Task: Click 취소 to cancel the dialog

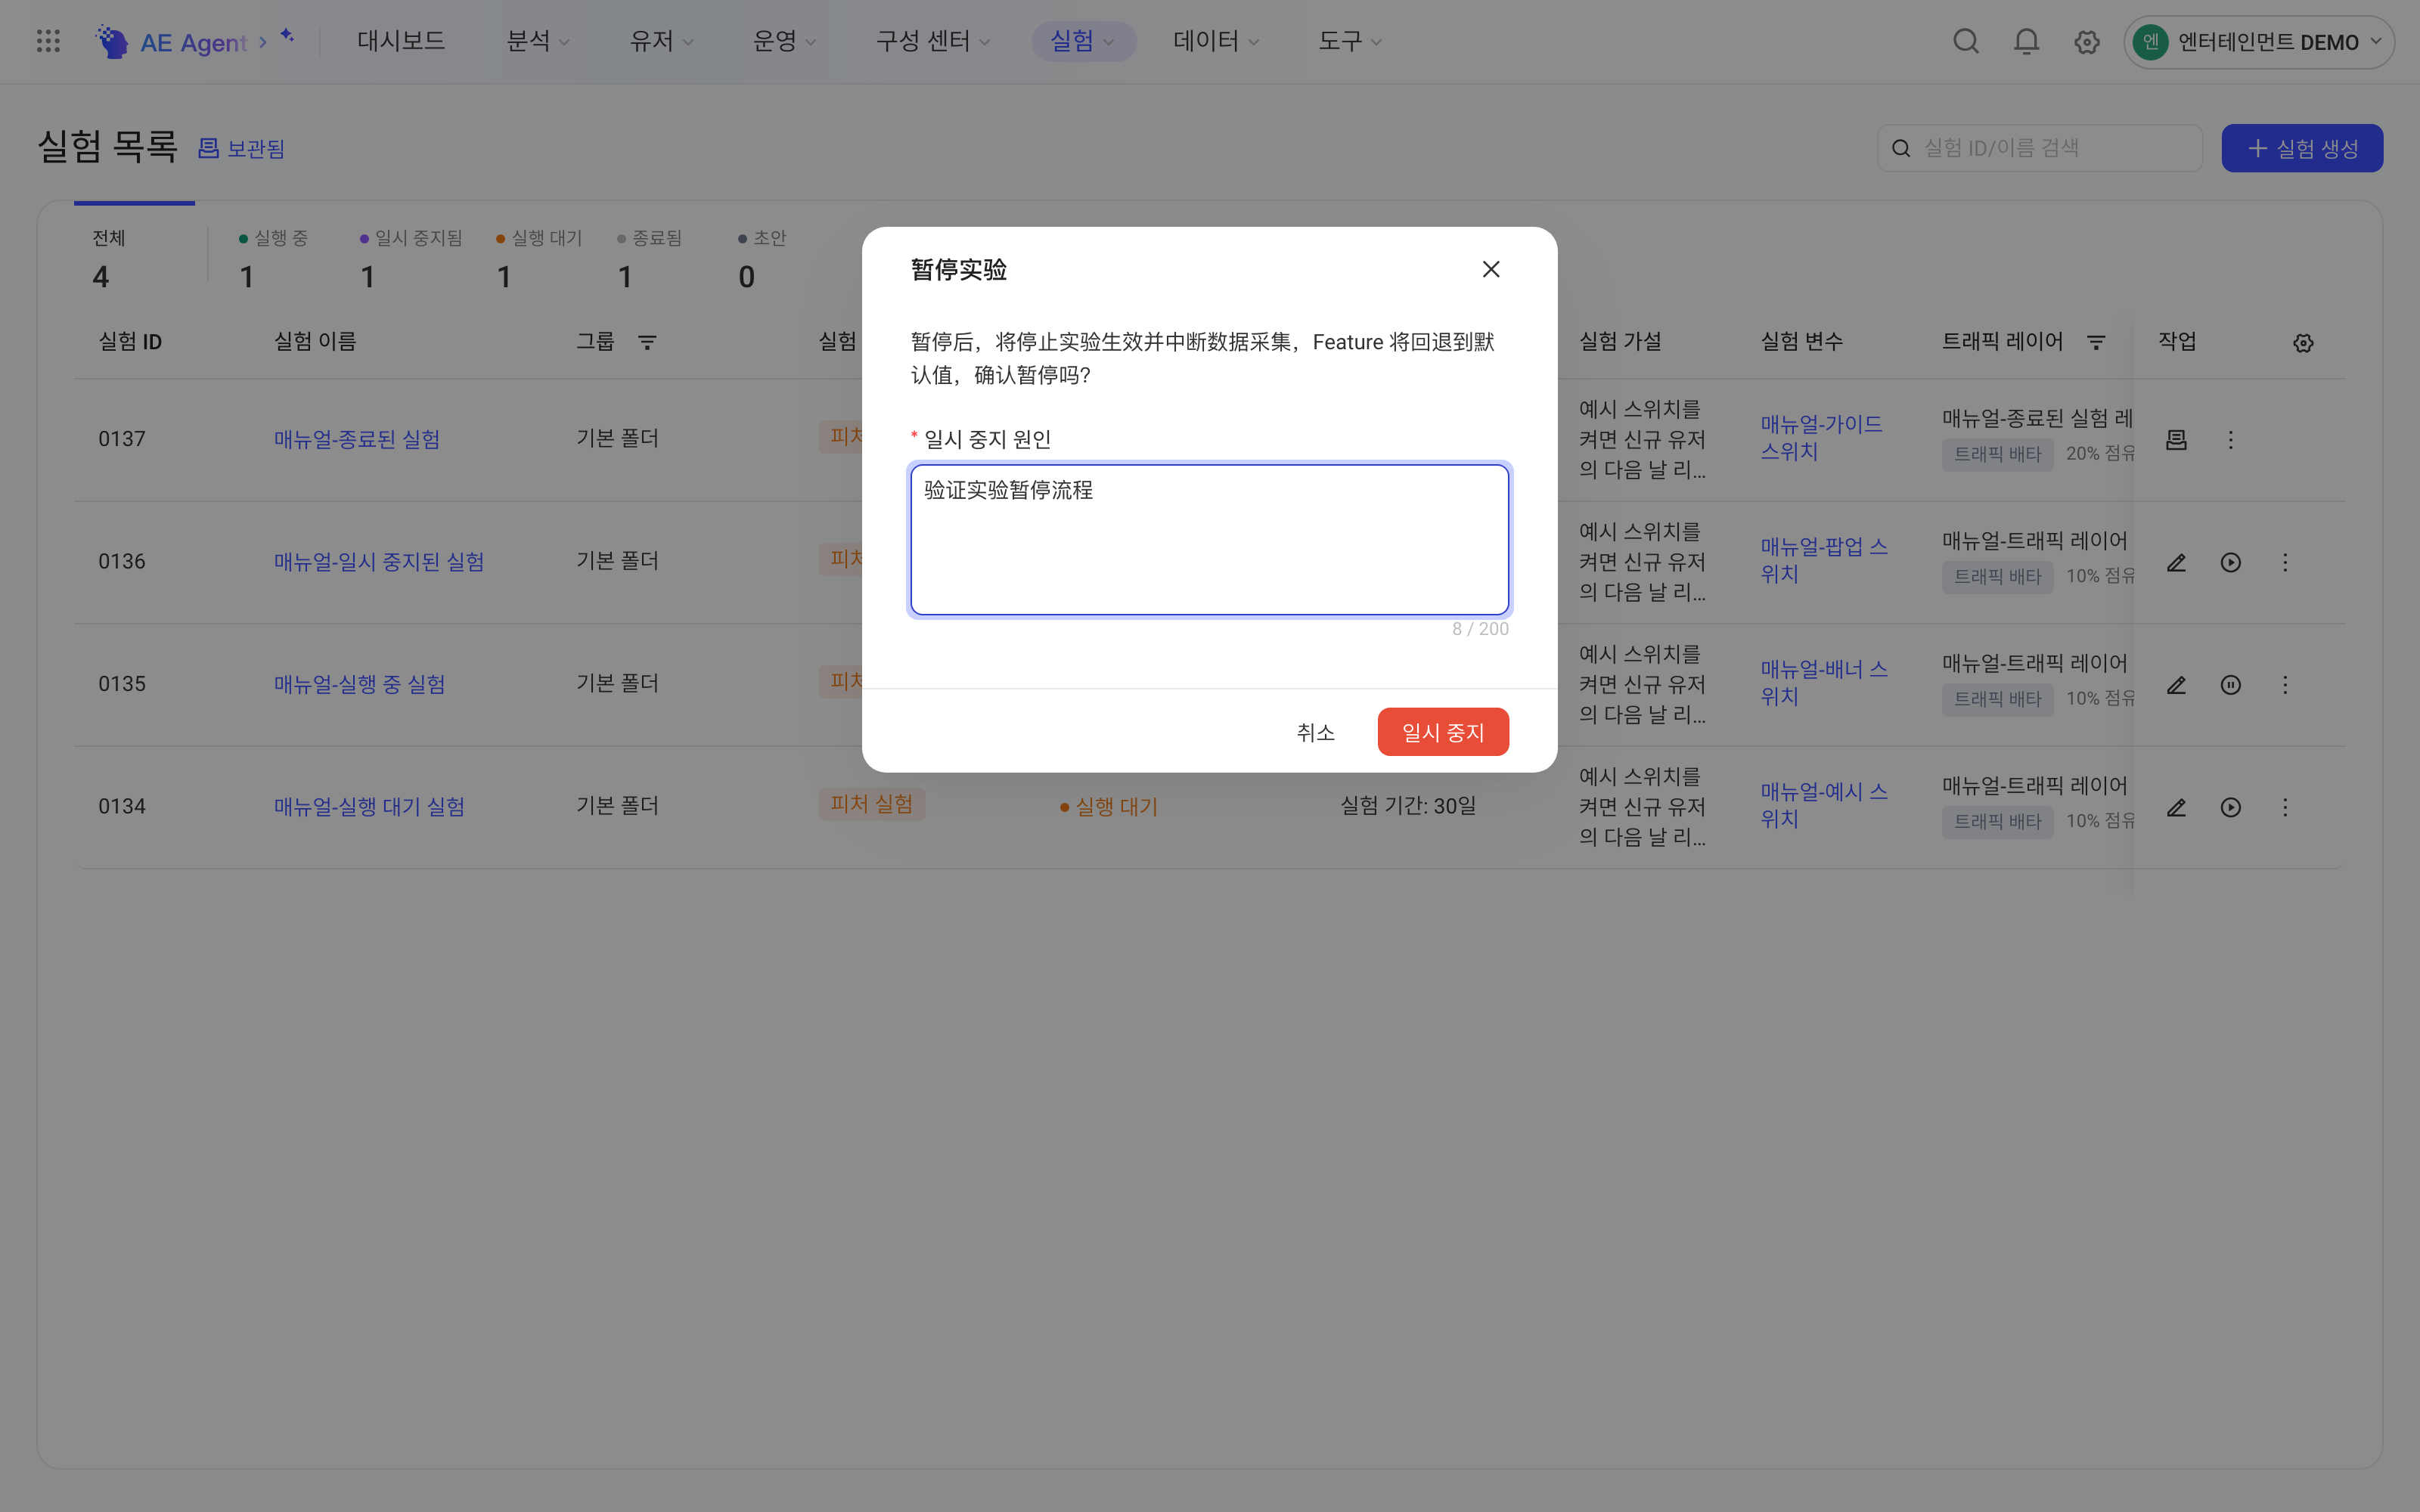Action: coord(1315,732)
